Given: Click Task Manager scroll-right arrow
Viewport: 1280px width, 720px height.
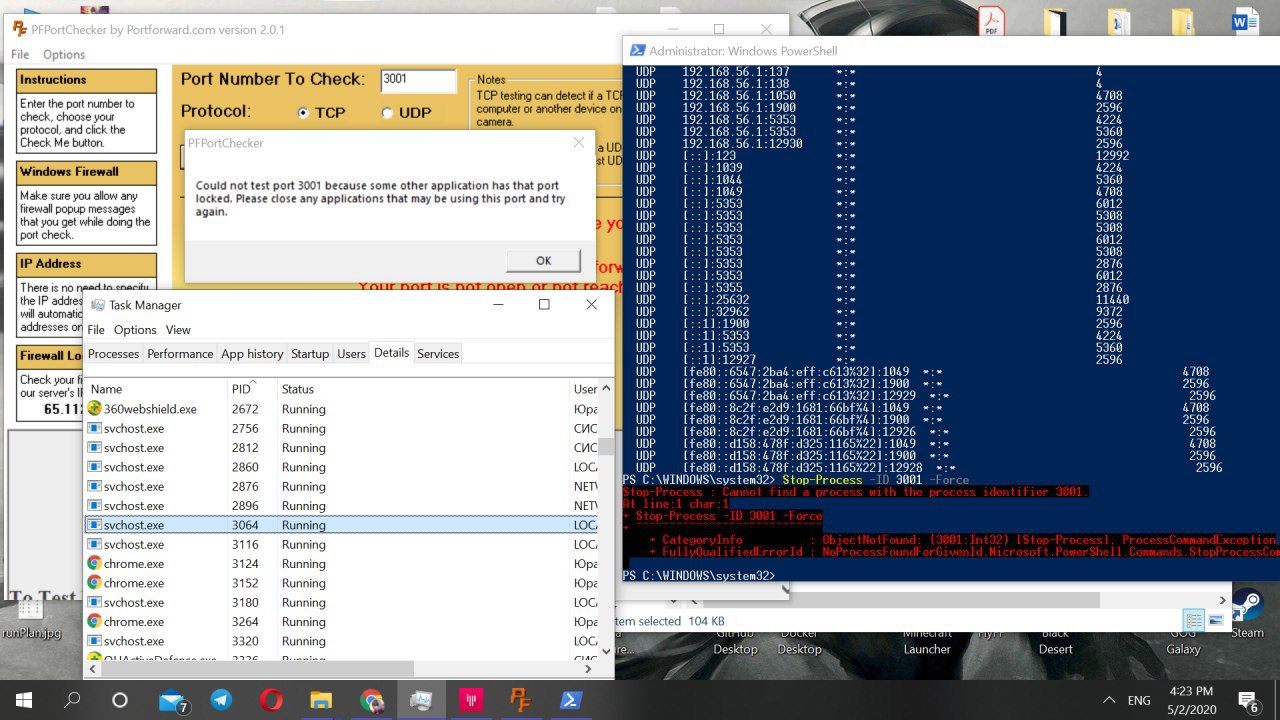Looking at the screenshot, I should click(588, 669).
